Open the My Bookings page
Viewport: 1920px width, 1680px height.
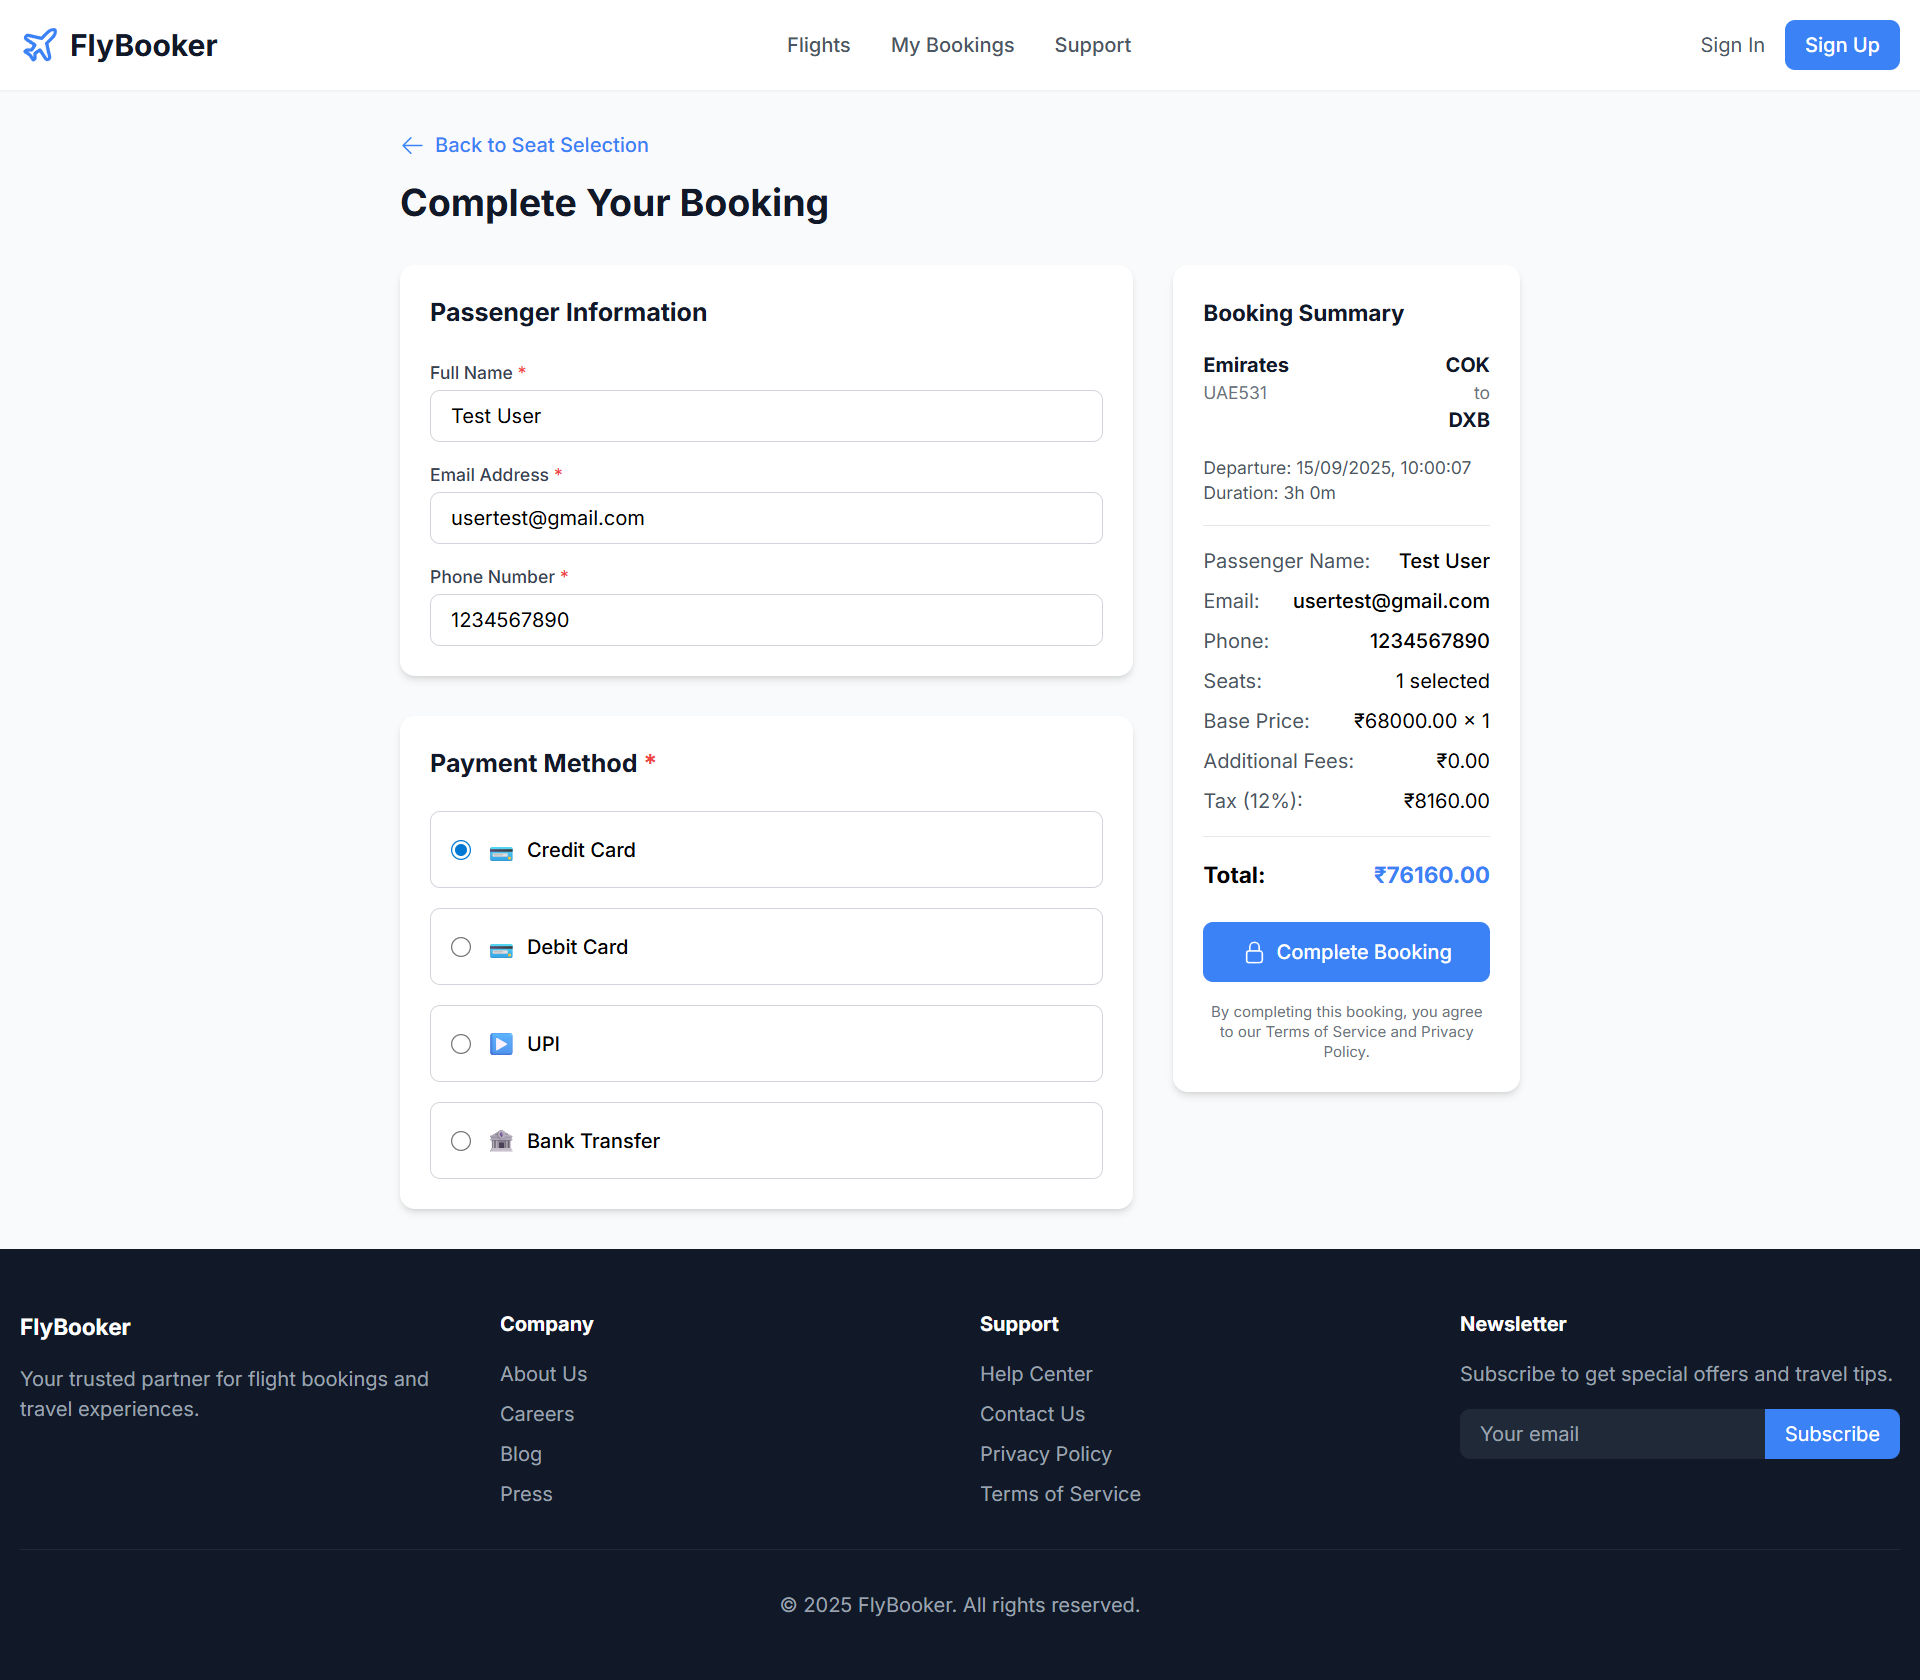point(951,45)
